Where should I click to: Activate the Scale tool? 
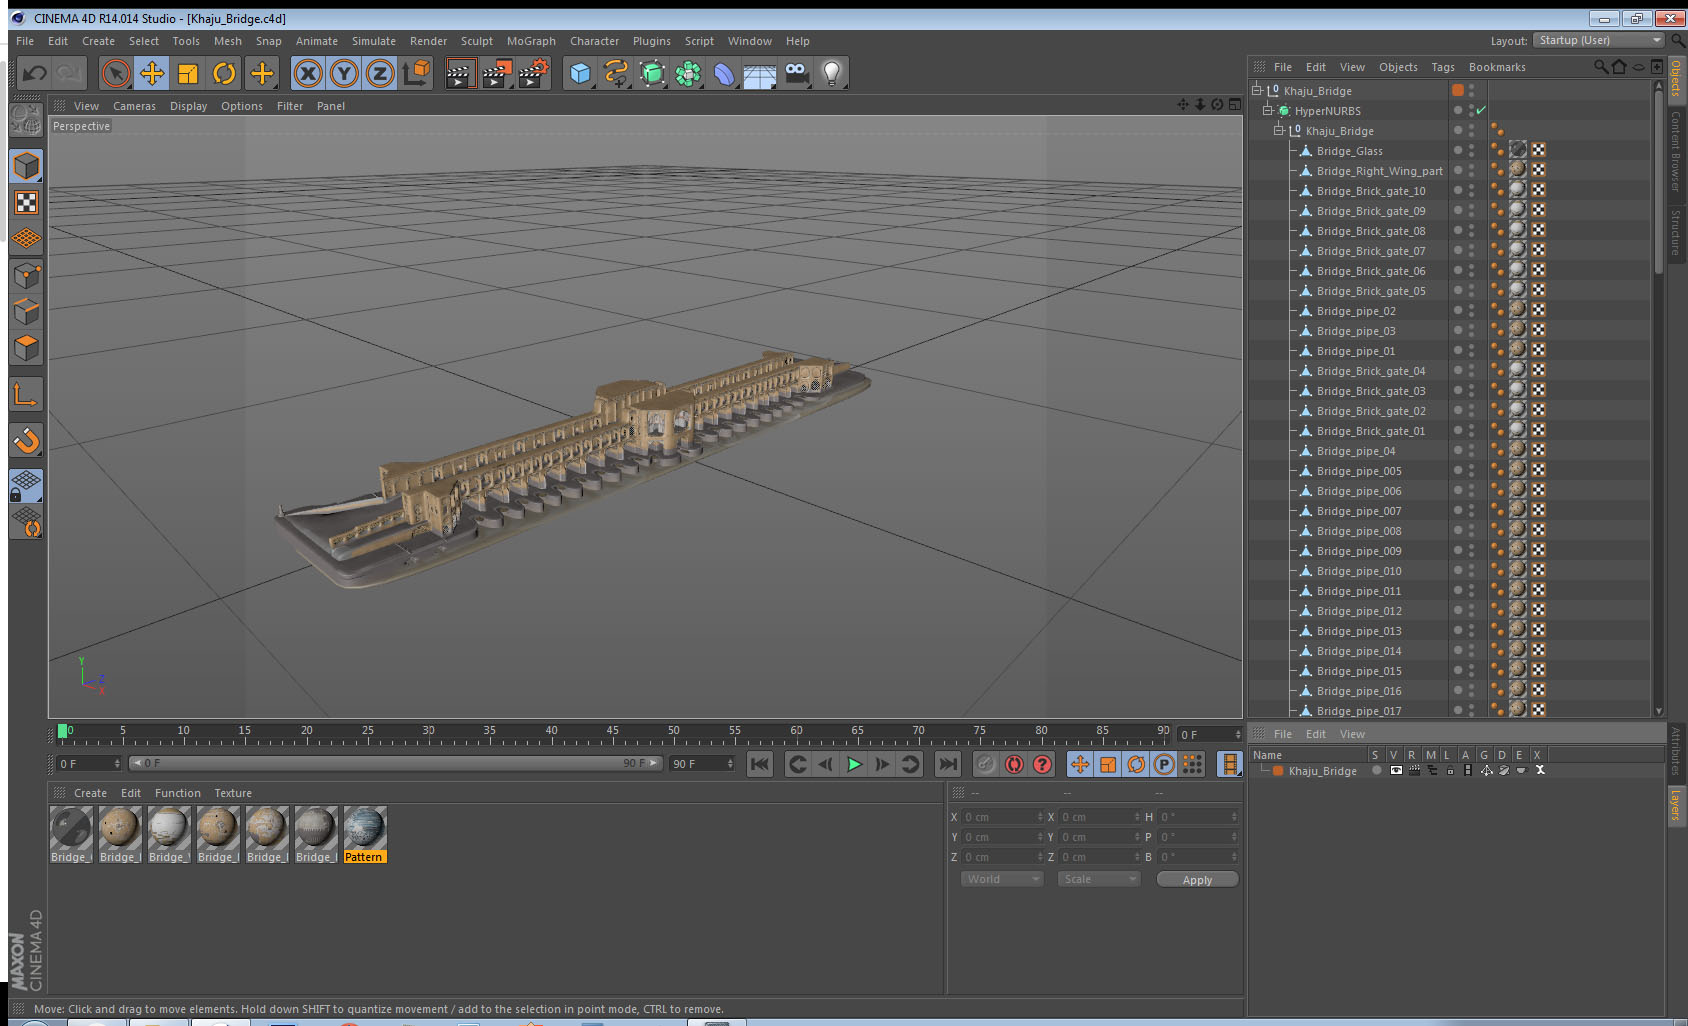[x=188, y=73]
